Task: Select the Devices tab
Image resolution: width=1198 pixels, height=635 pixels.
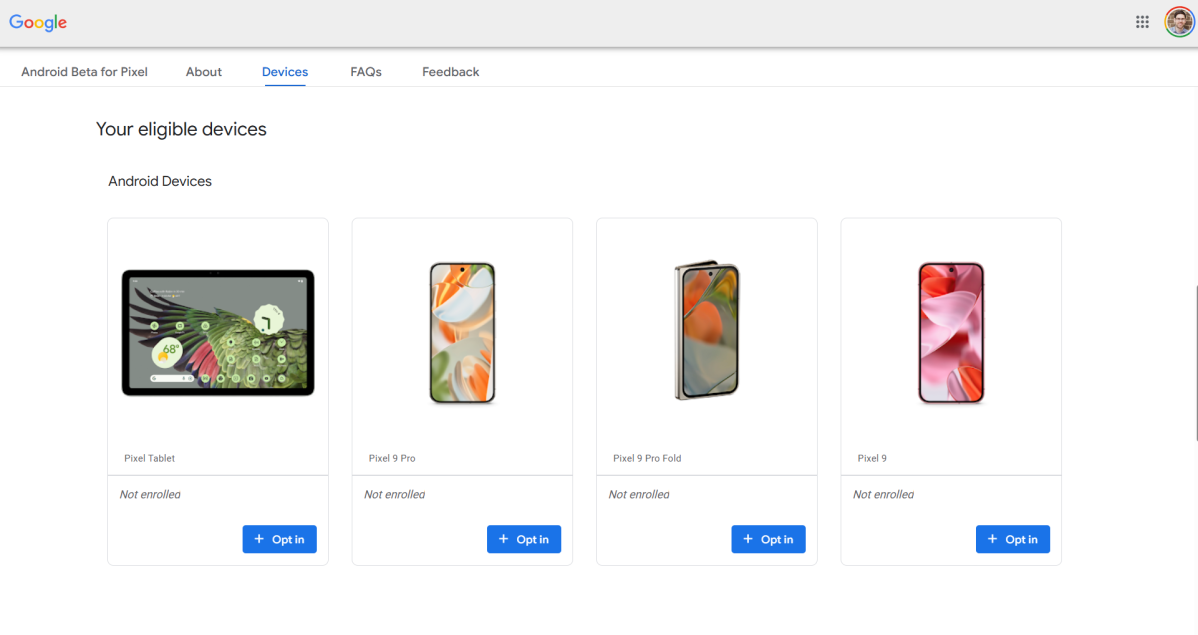Action: click(x=285, y=72)
